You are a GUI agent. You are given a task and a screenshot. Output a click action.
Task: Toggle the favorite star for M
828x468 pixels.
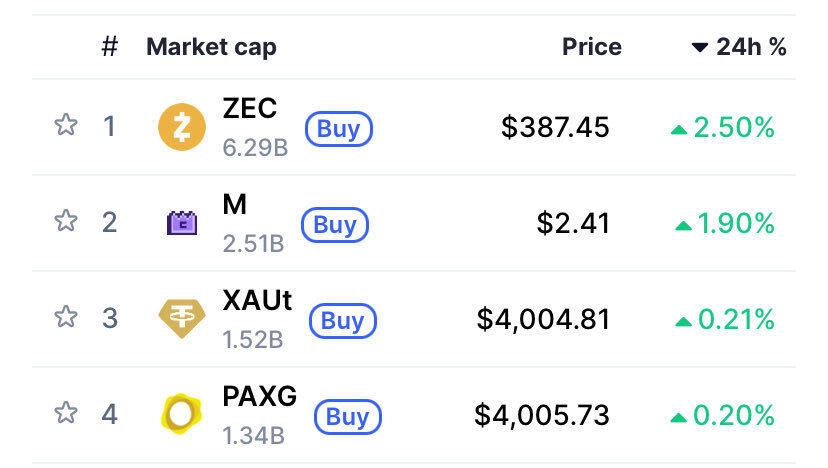[66, 221]
